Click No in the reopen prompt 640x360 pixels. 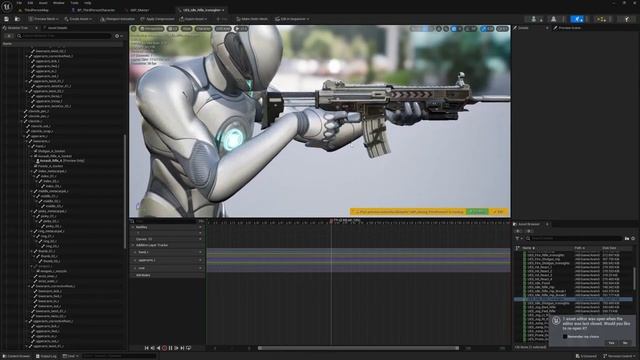click(x=625, y=343)
